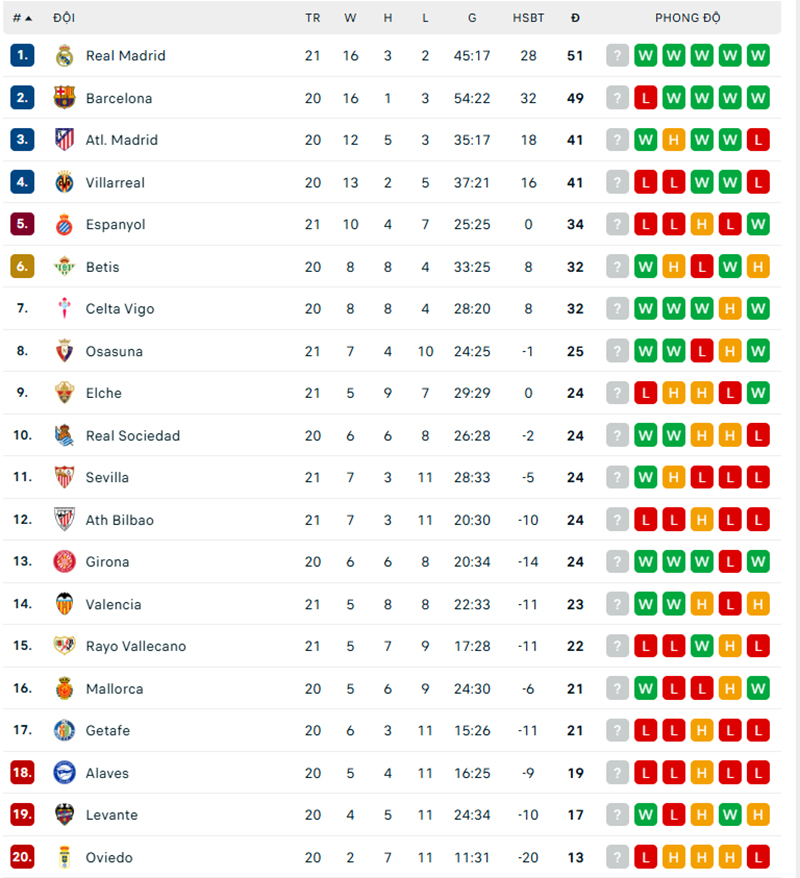Screen dimensions: 800x878
Task: Sort table by rank using # arrow
Action: [x=22, y=18]
